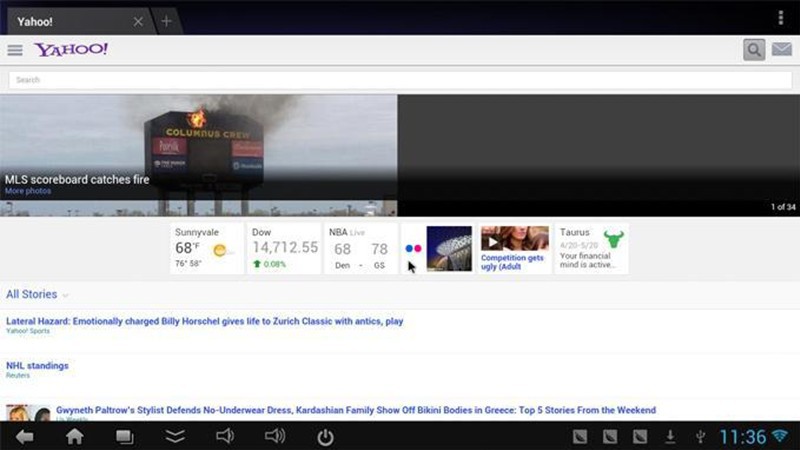Open the second notification tray icon
The image size is (800, 450).
coord(610,437)
